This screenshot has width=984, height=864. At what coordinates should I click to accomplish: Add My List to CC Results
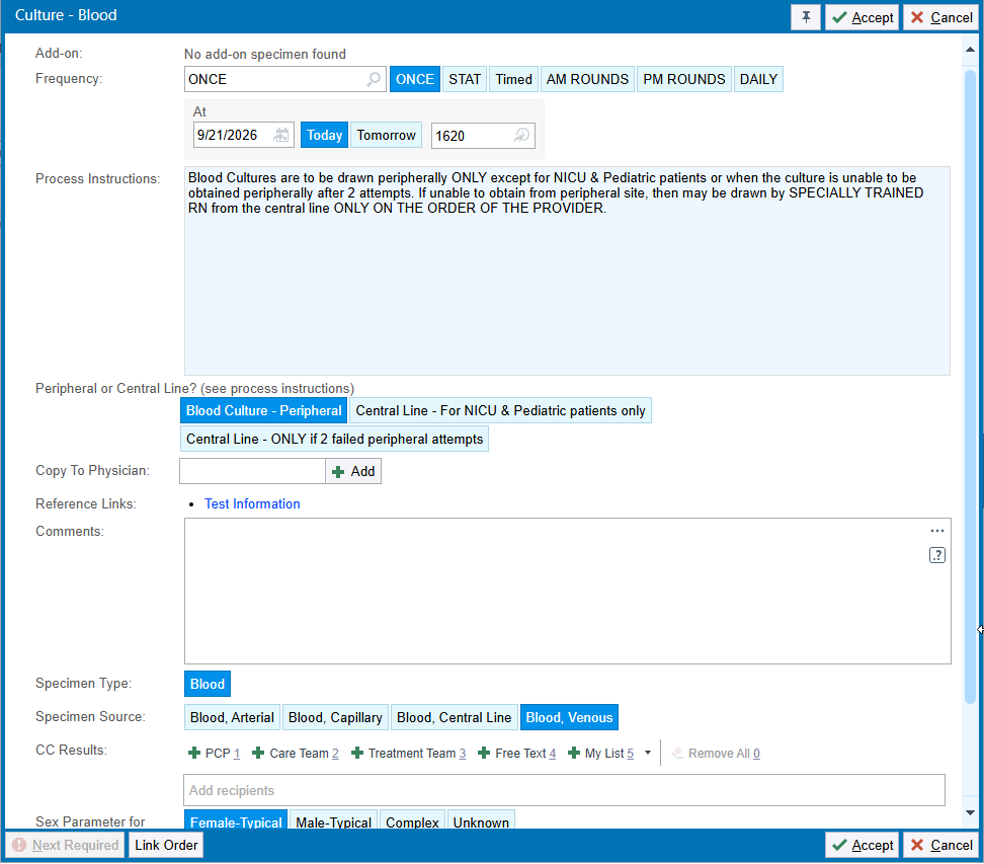pos(601,754)
